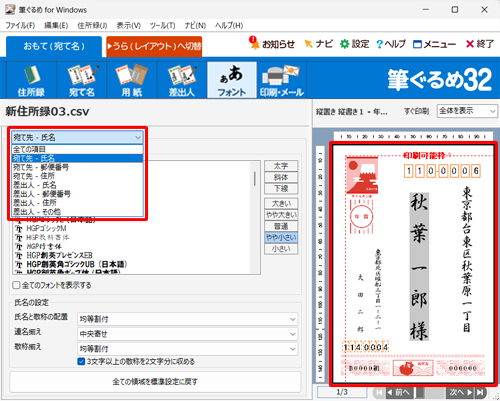Viewport: 500px width, 401px height.
Task: Click 終了 to exit the application
Action: 480,44
